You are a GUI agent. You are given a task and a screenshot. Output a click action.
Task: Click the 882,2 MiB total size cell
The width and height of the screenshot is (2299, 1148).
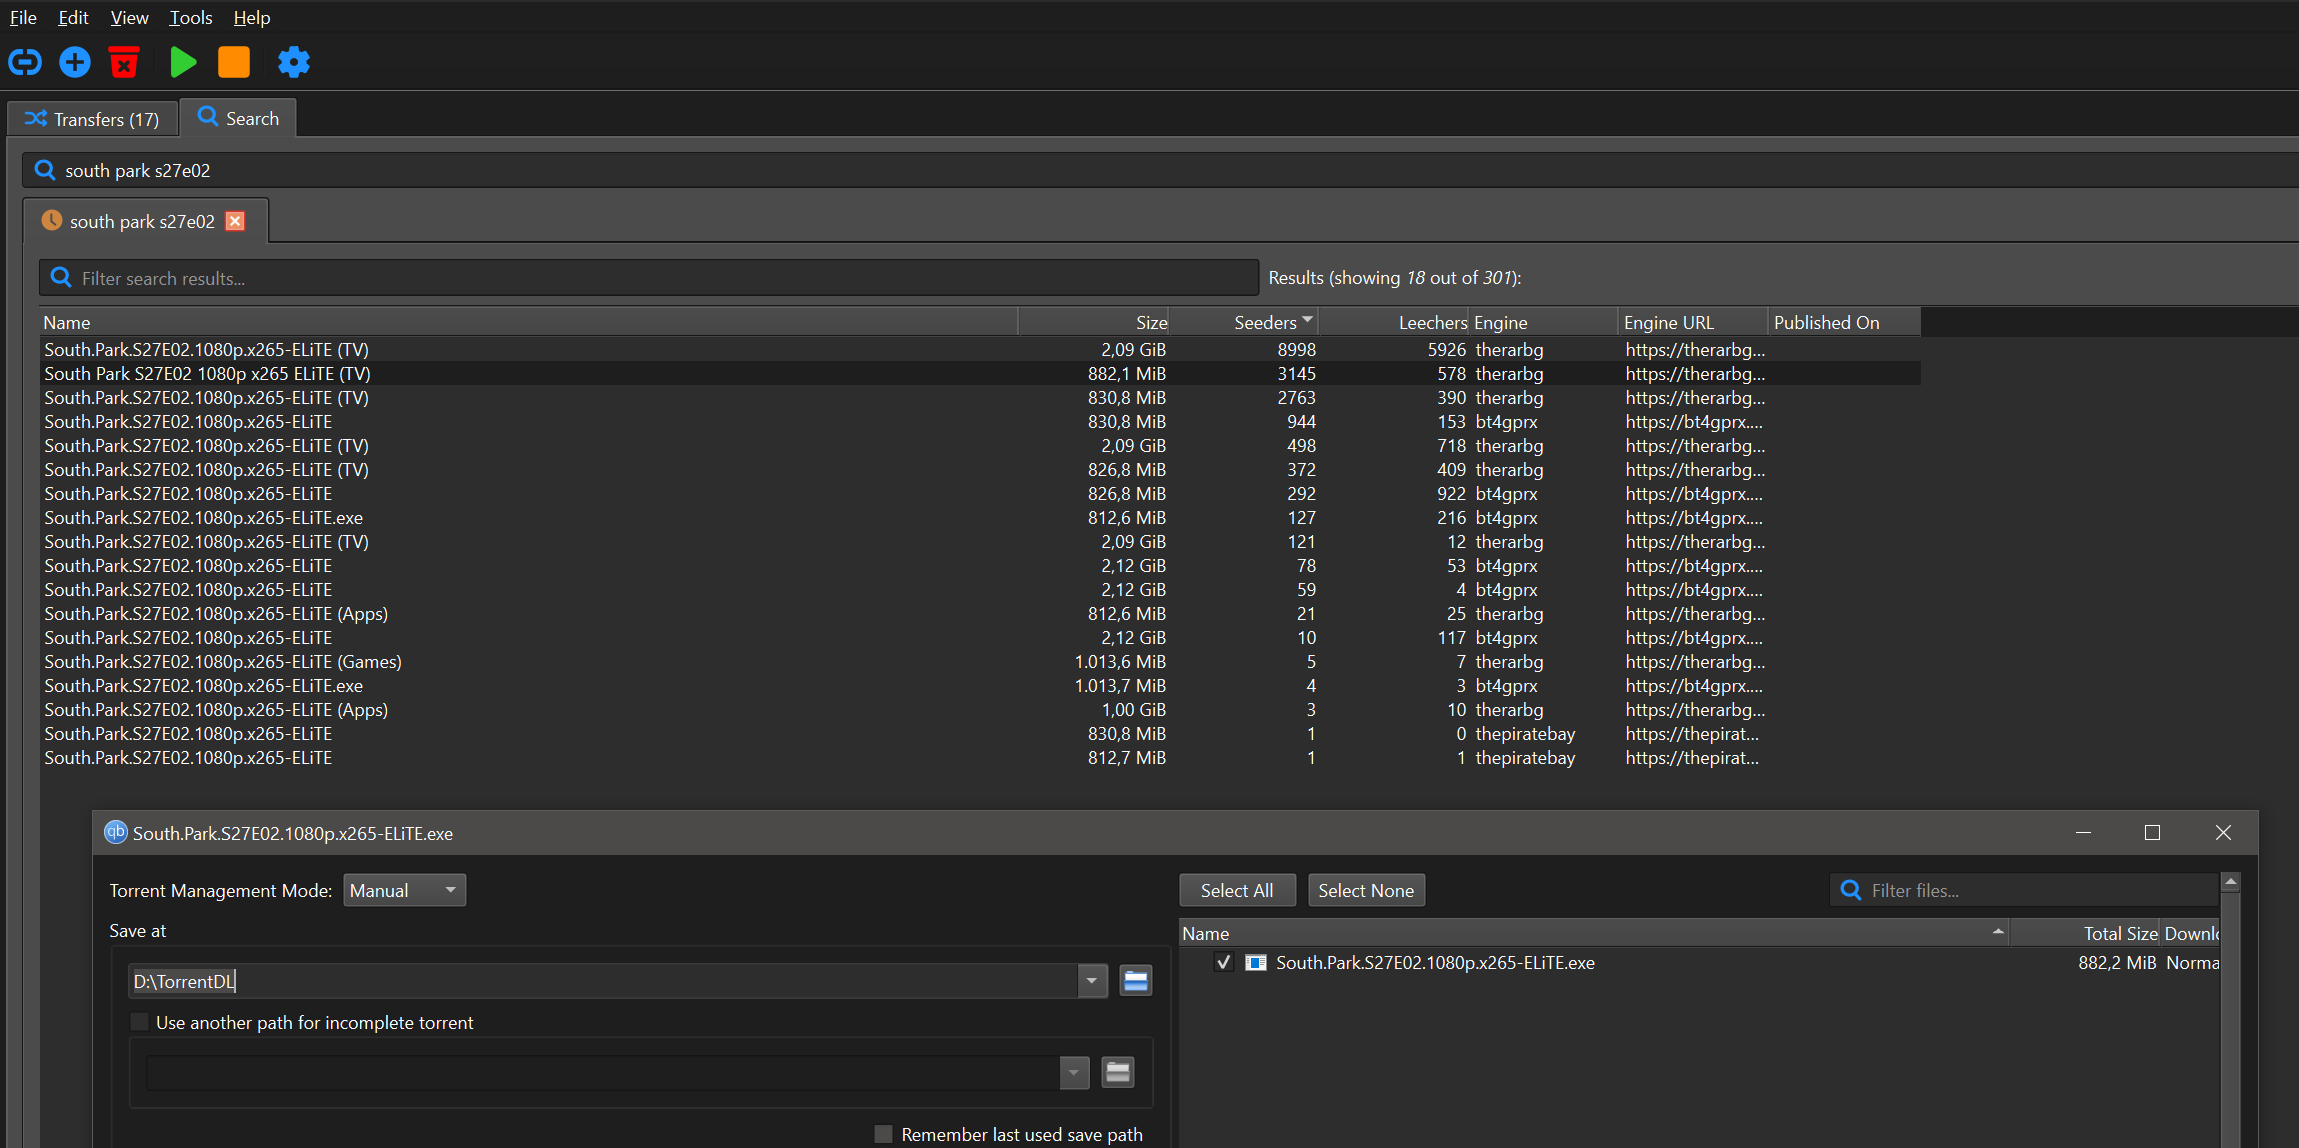[x=2116, y=963]
